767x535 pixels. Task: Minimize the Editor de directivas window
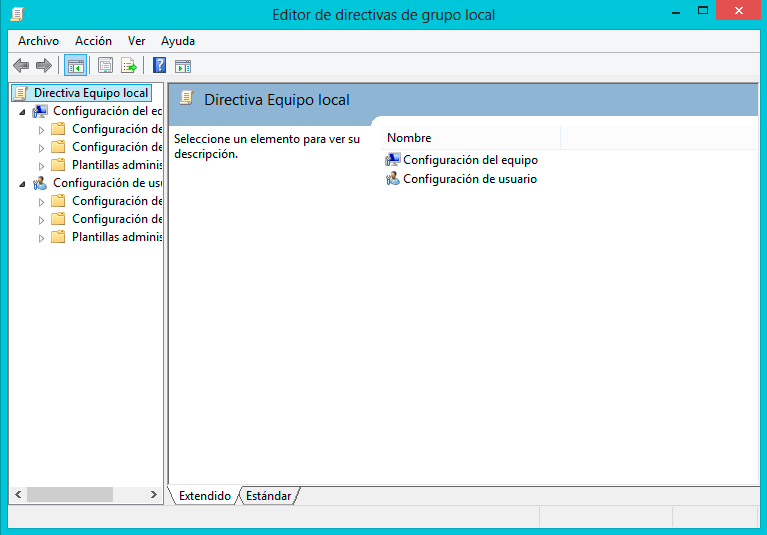pyautogui.click(x=677, y=11)
